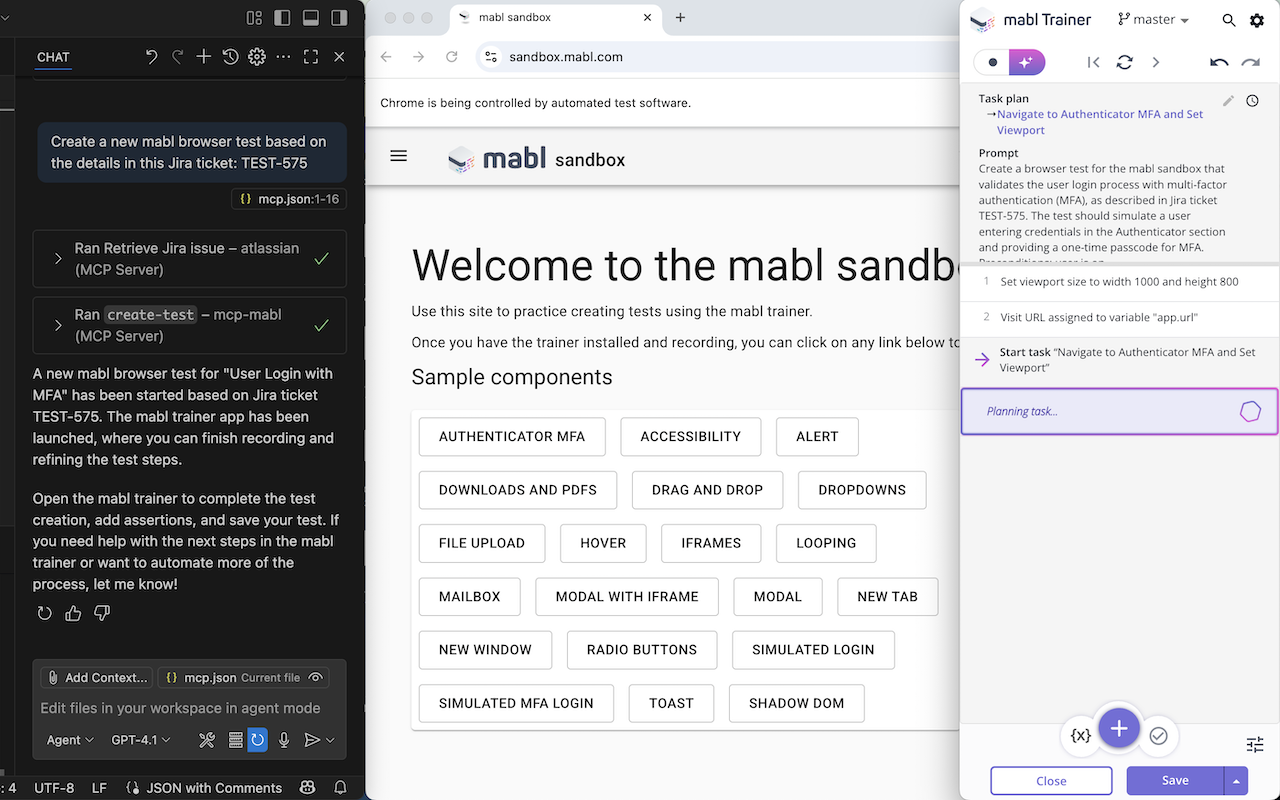Open the customize layout icon in VS Code

(254, 18)
